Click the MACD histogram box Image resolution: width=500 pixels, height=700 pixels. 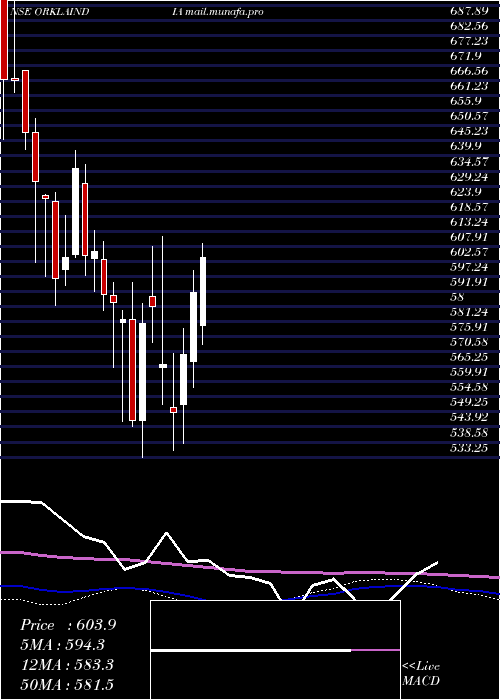pos(275,650)
